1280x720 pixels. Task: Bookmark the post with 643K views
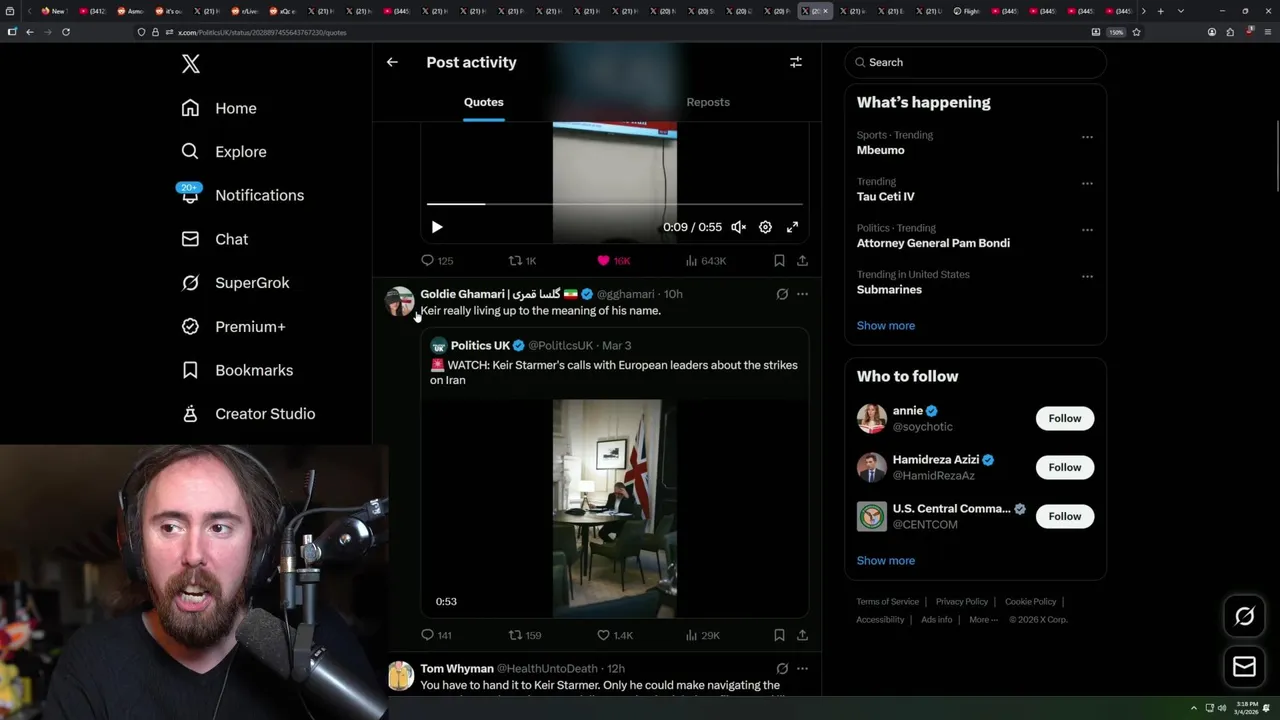(x=779, y=260)
